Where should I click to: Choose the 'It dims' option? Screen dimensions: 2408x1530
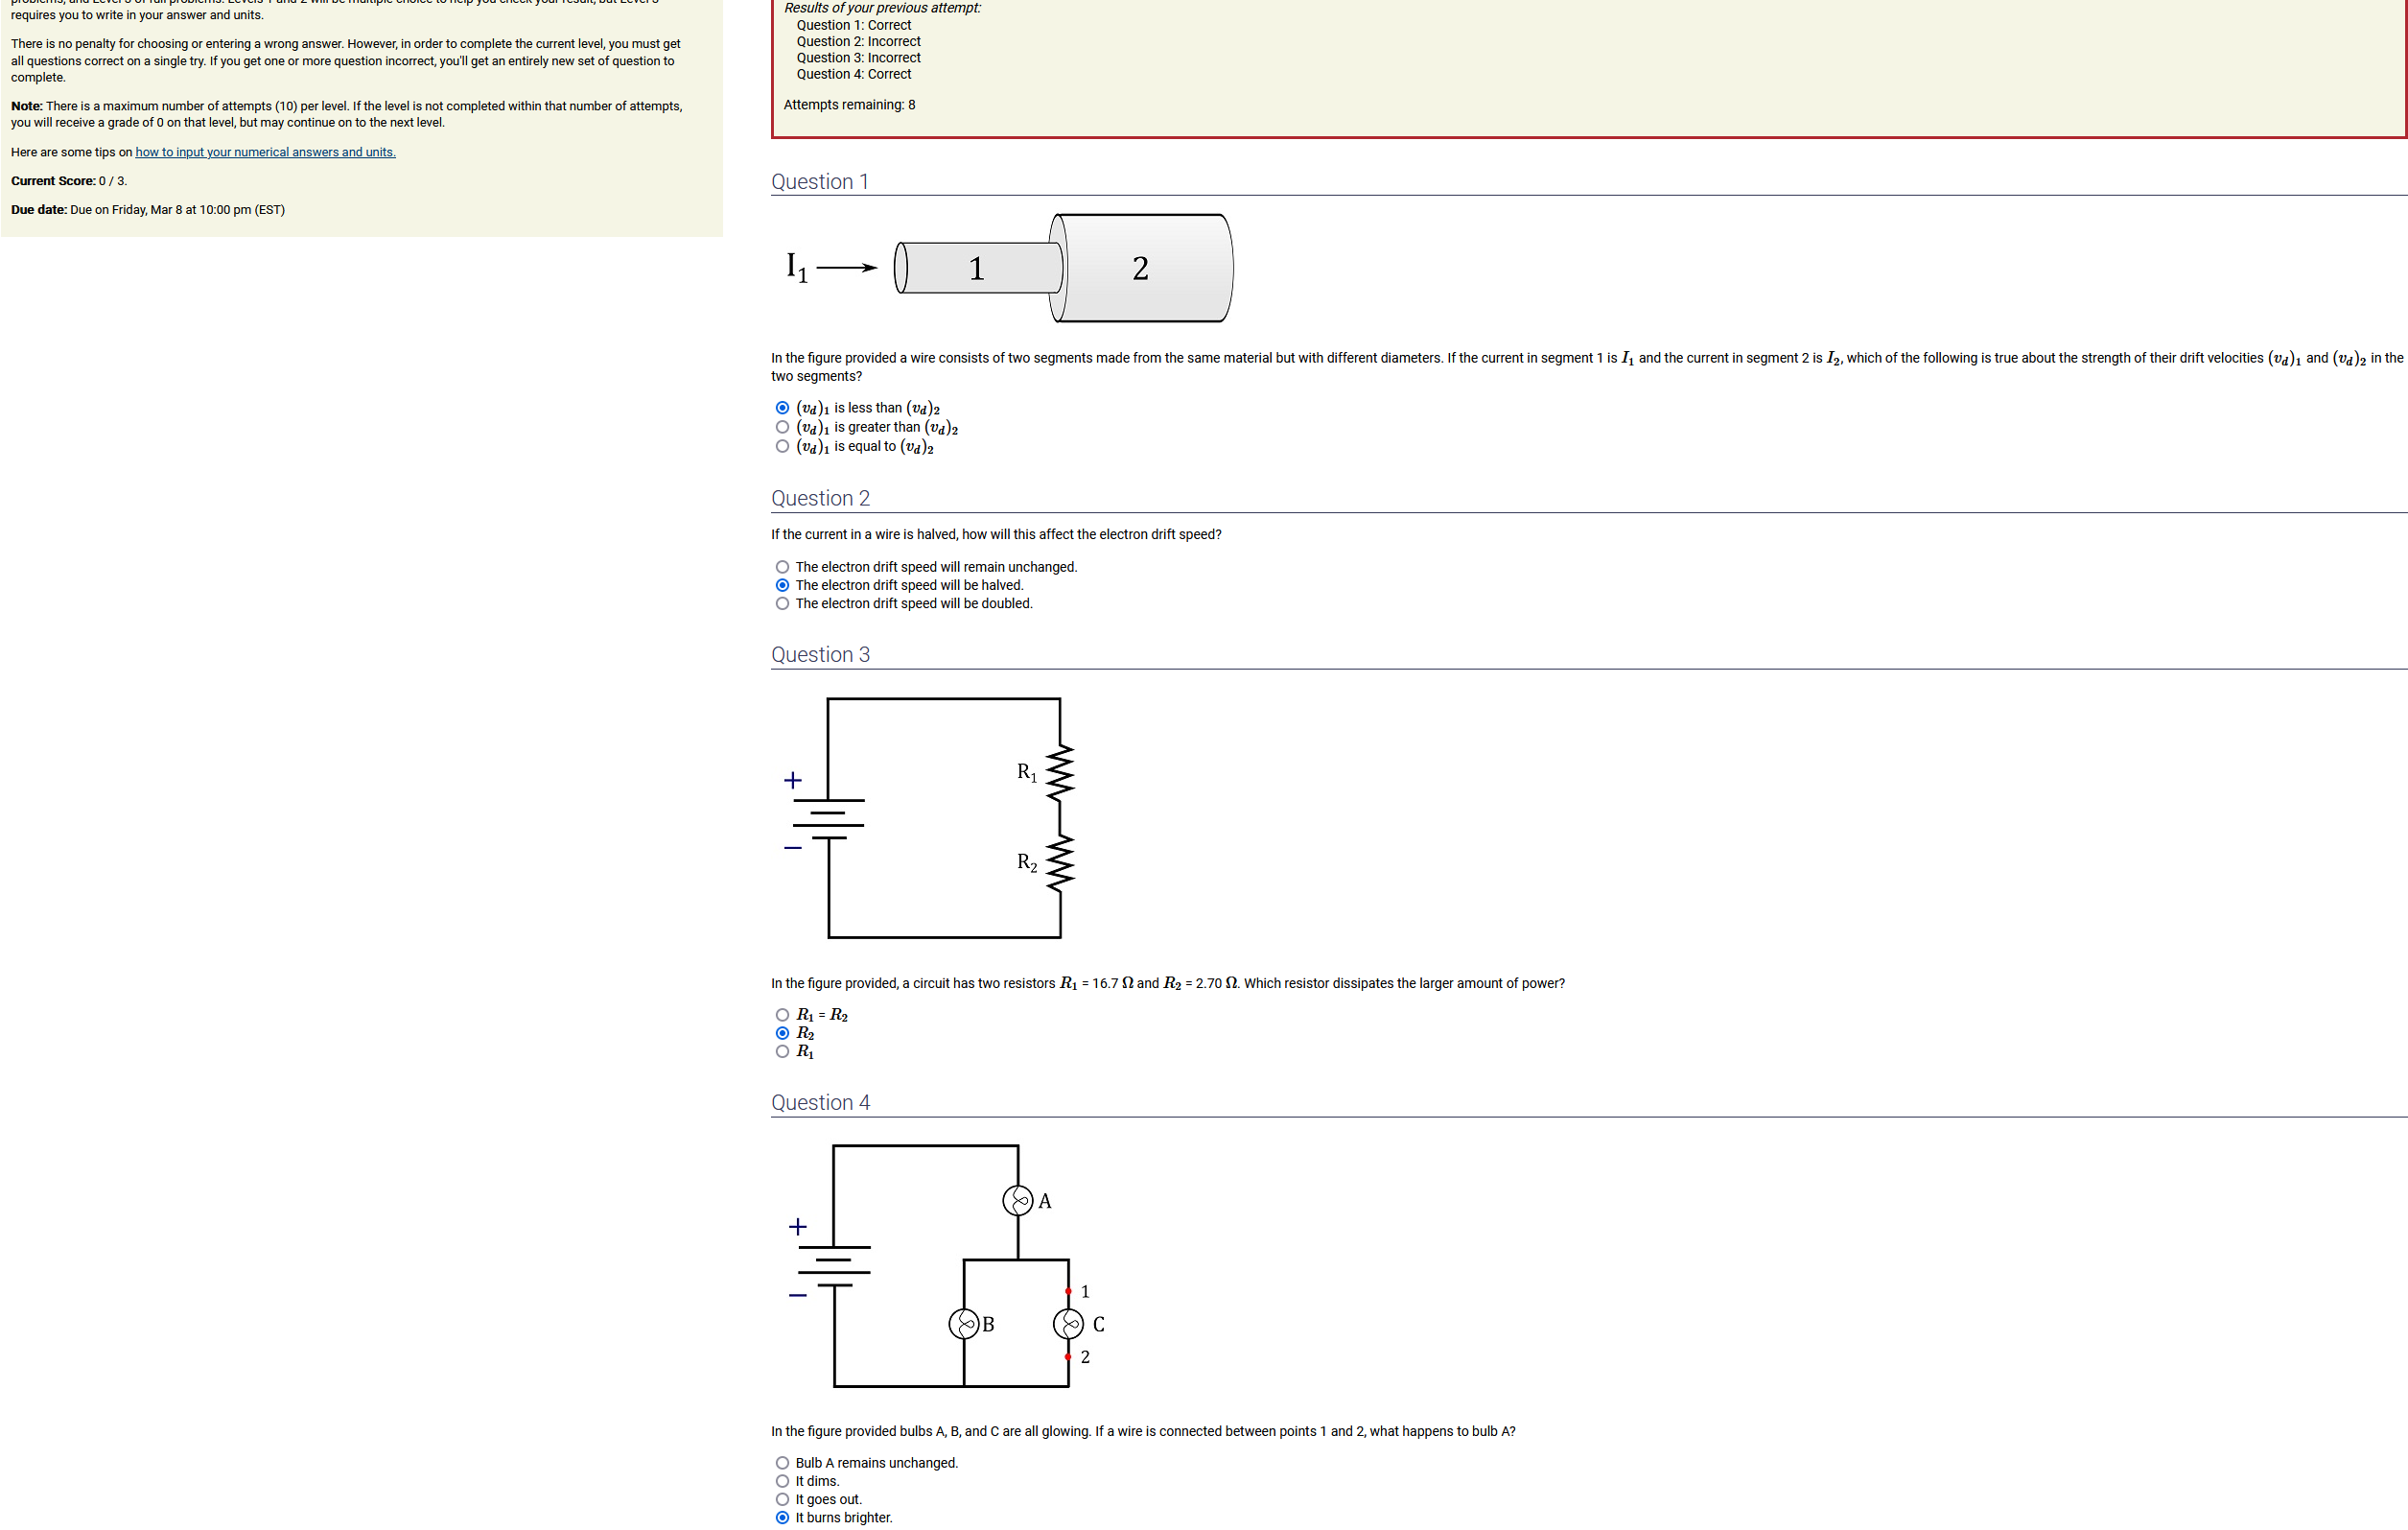[x=782, y=1481]
